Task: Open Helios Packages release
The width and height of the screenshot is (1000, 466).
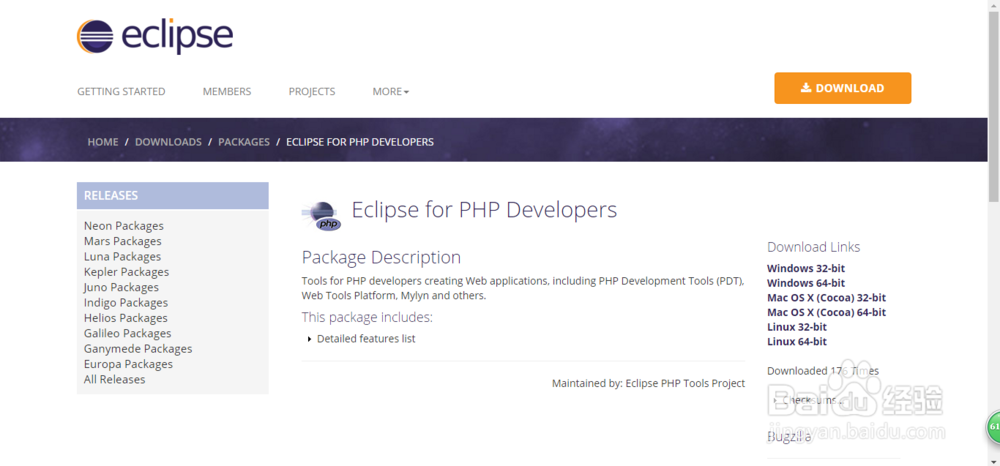Action: (126, 317)
